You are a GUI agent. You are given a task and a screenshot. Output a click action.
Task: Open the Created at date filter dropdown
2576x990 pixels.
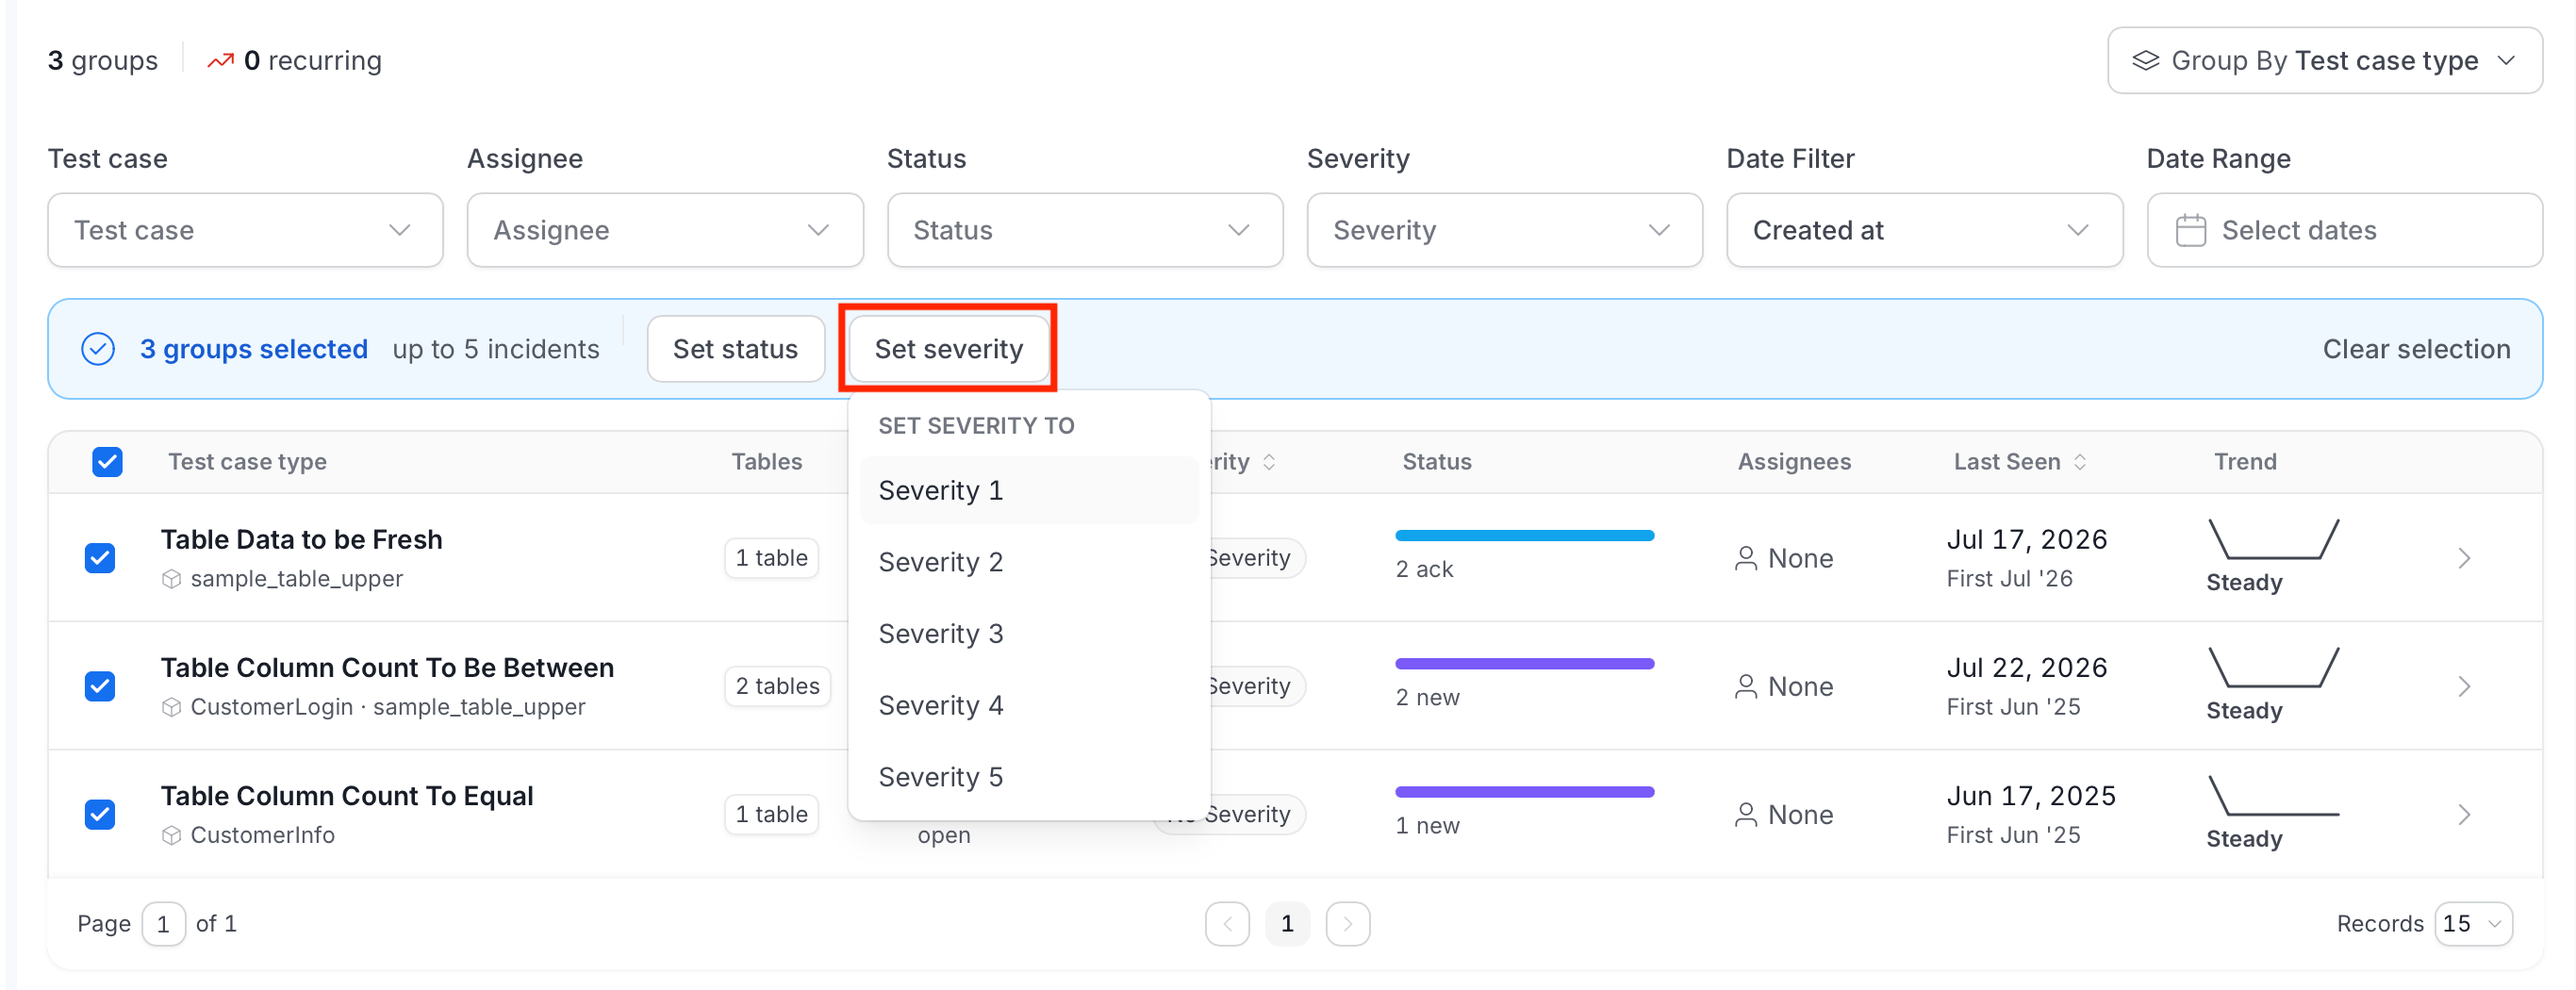coord(1924,230)
